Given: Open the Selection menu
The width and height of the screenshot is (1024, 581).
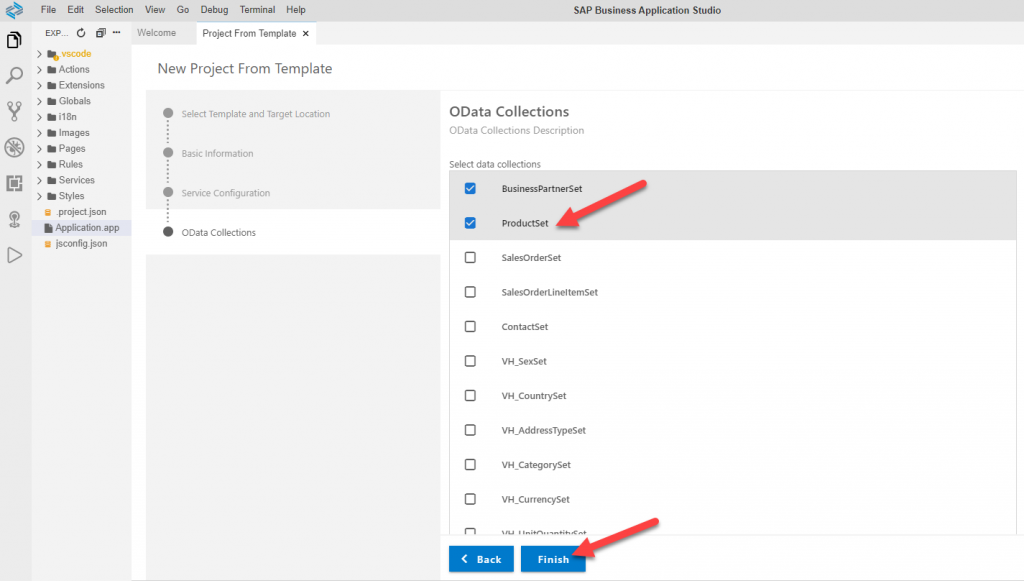Looking at the screenshot, I should click(114, 10).
